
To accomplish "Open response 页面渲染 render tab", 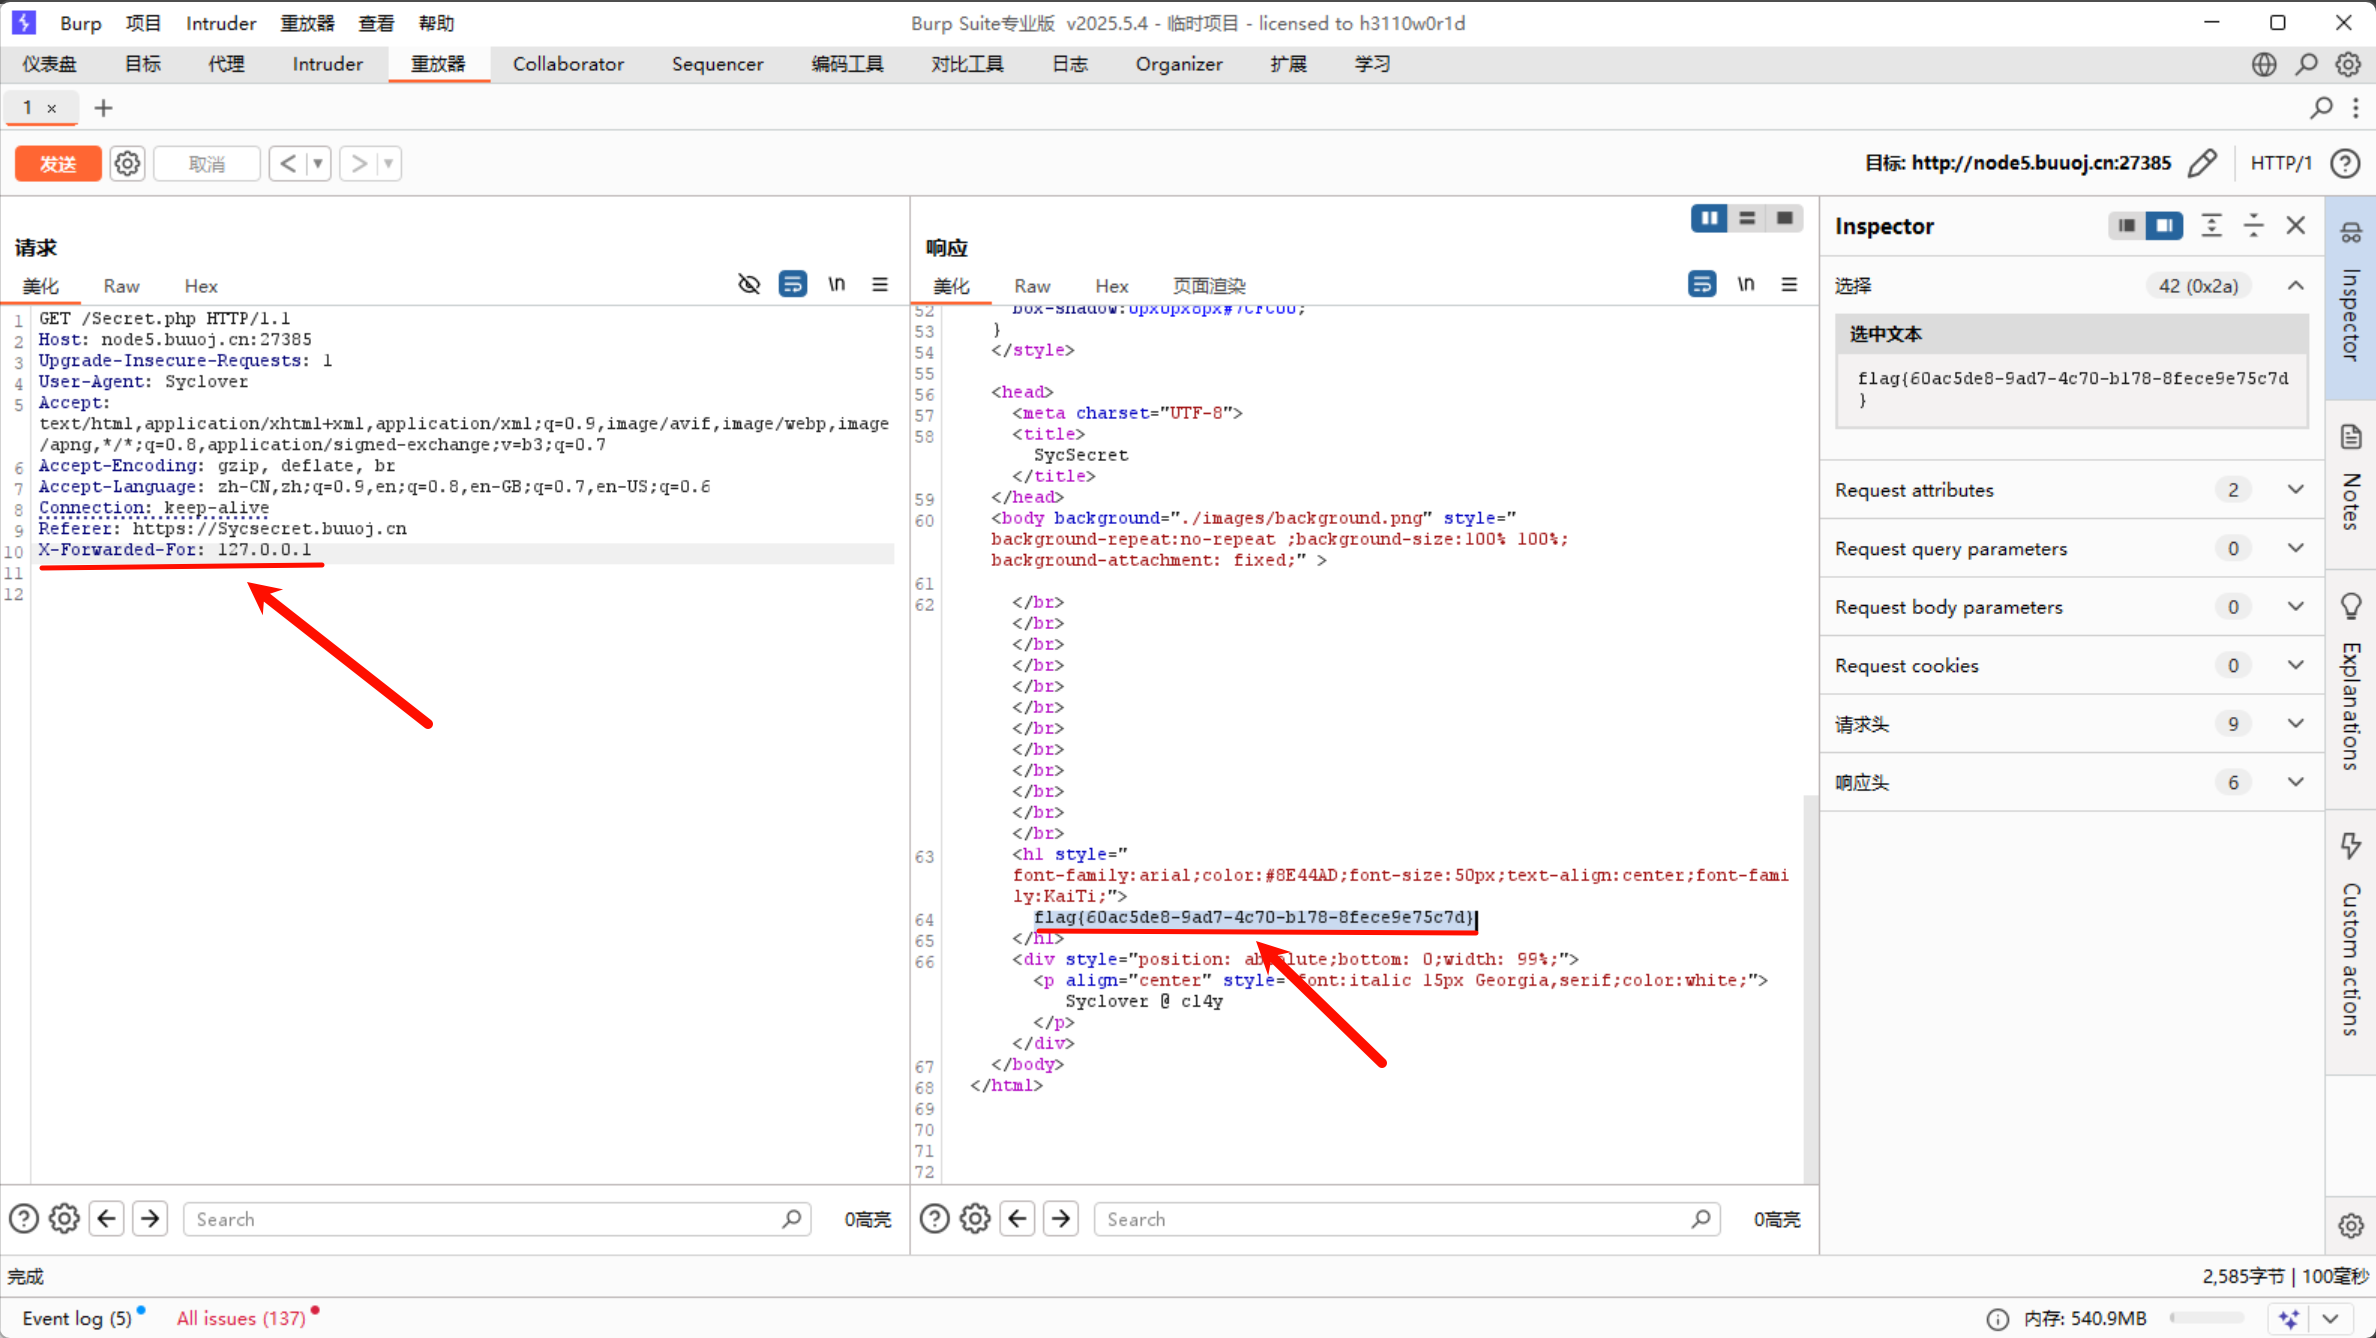I will pos(1208,286).
